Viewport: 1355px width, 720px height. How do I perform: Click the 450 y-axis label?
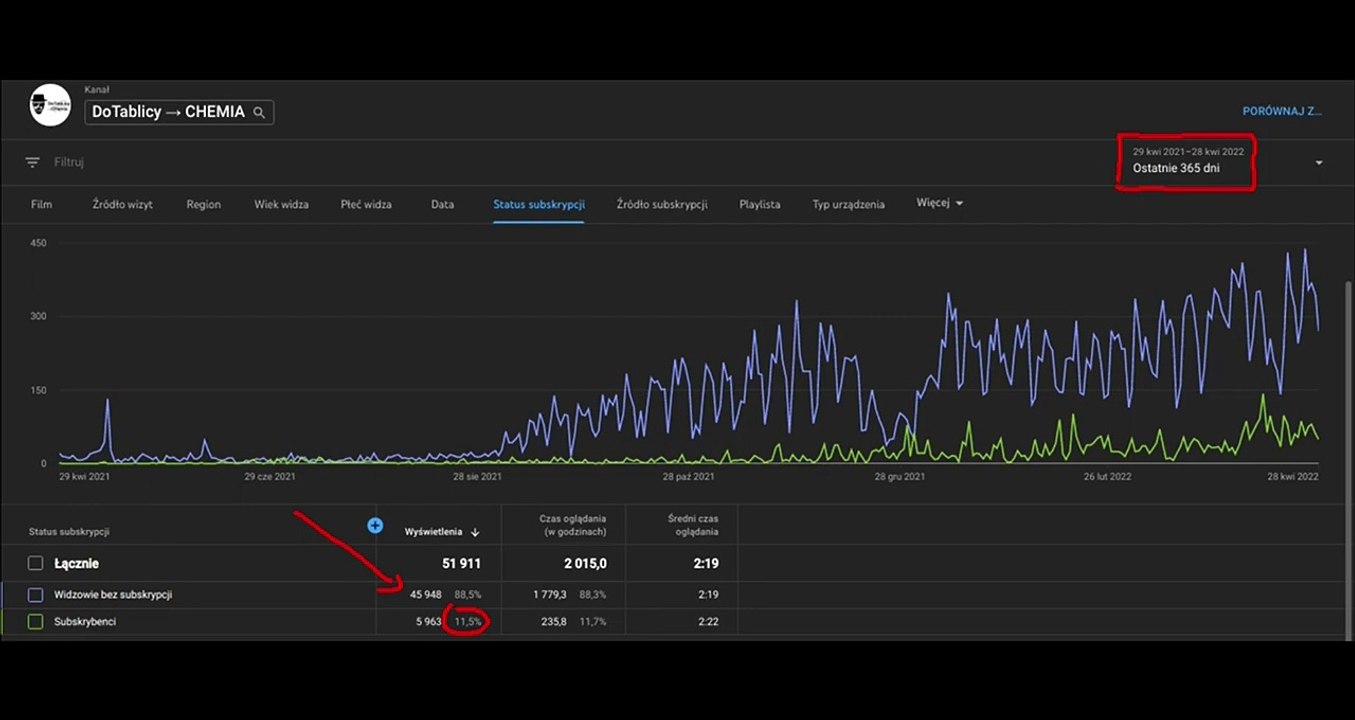[x=37, y=243]
